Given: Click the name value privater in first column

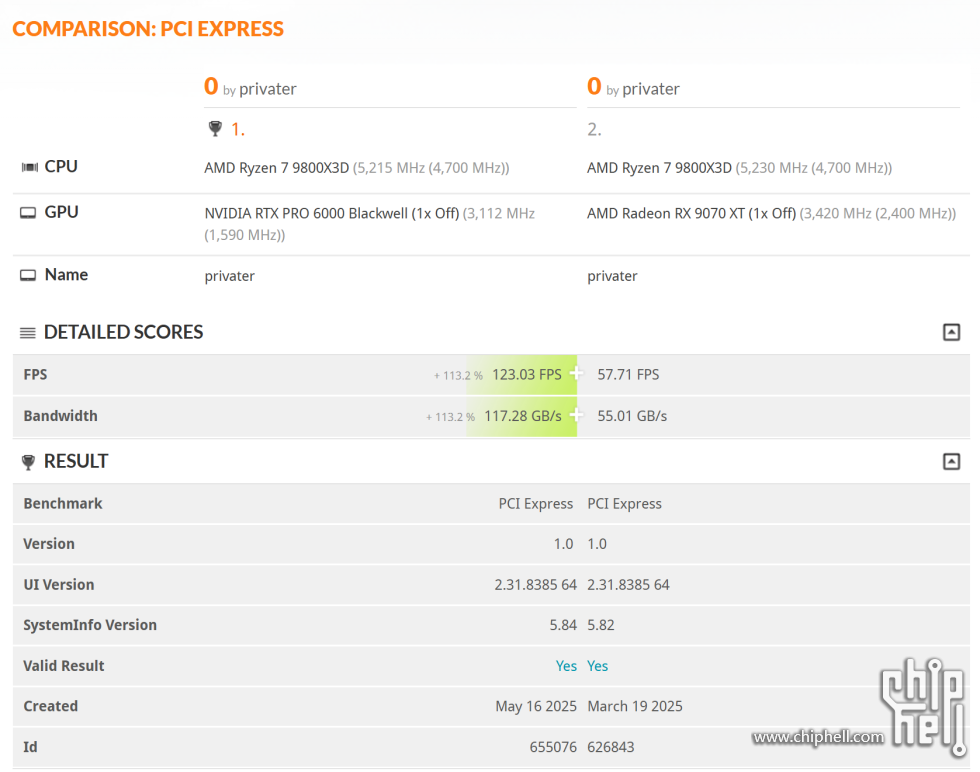Looking at the screenshot, I should (x=229, y=276).
